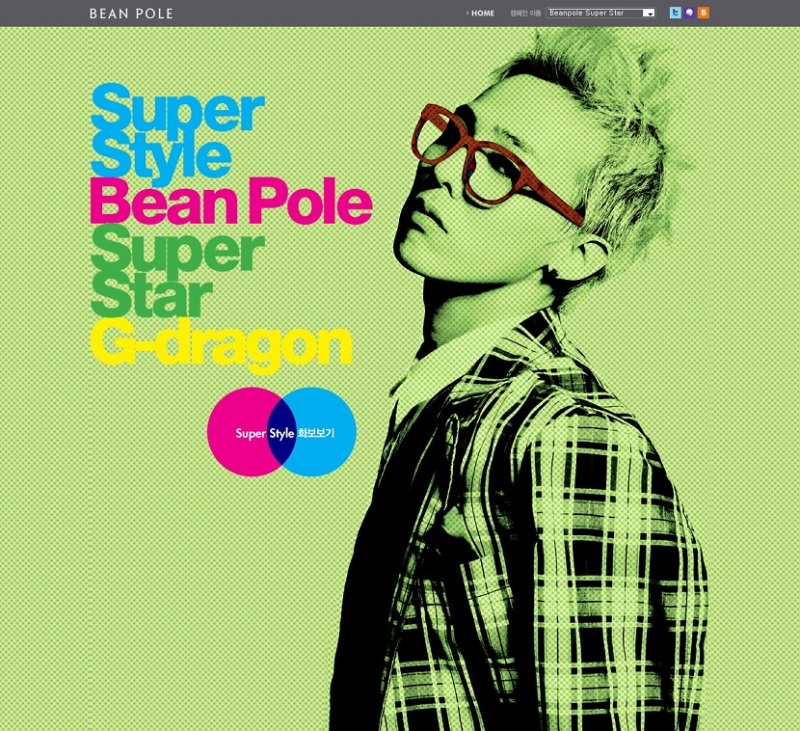This screenshot has height=731, width=800.
Task: Click the blue "Super" headline word
Action: point(178,109)
